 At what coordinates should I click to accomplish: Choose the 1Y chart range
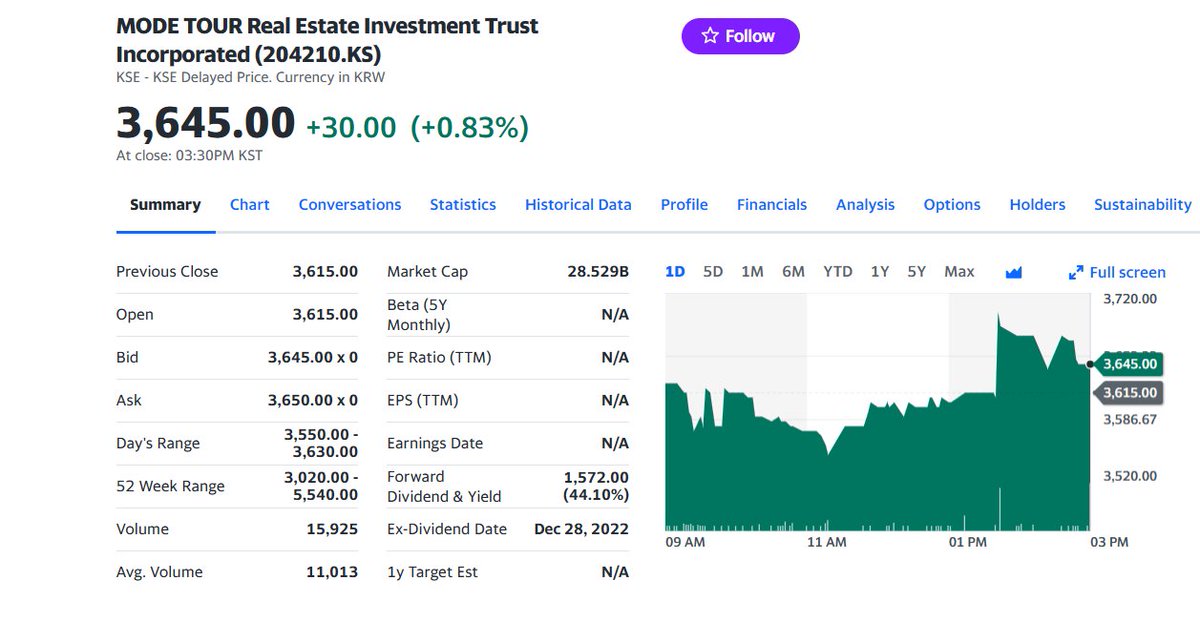pos(880,271)
